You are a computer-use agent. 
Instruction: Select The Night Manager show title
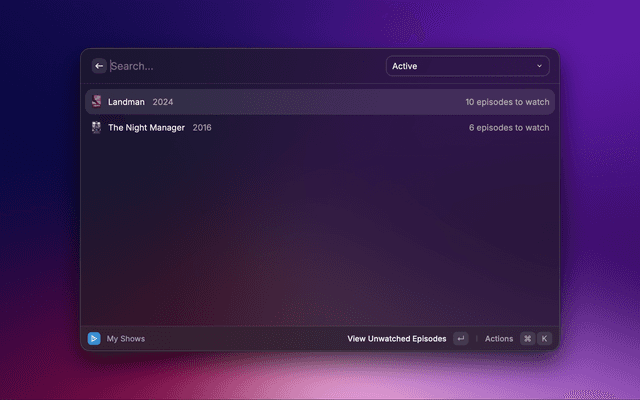pos(146,128)
